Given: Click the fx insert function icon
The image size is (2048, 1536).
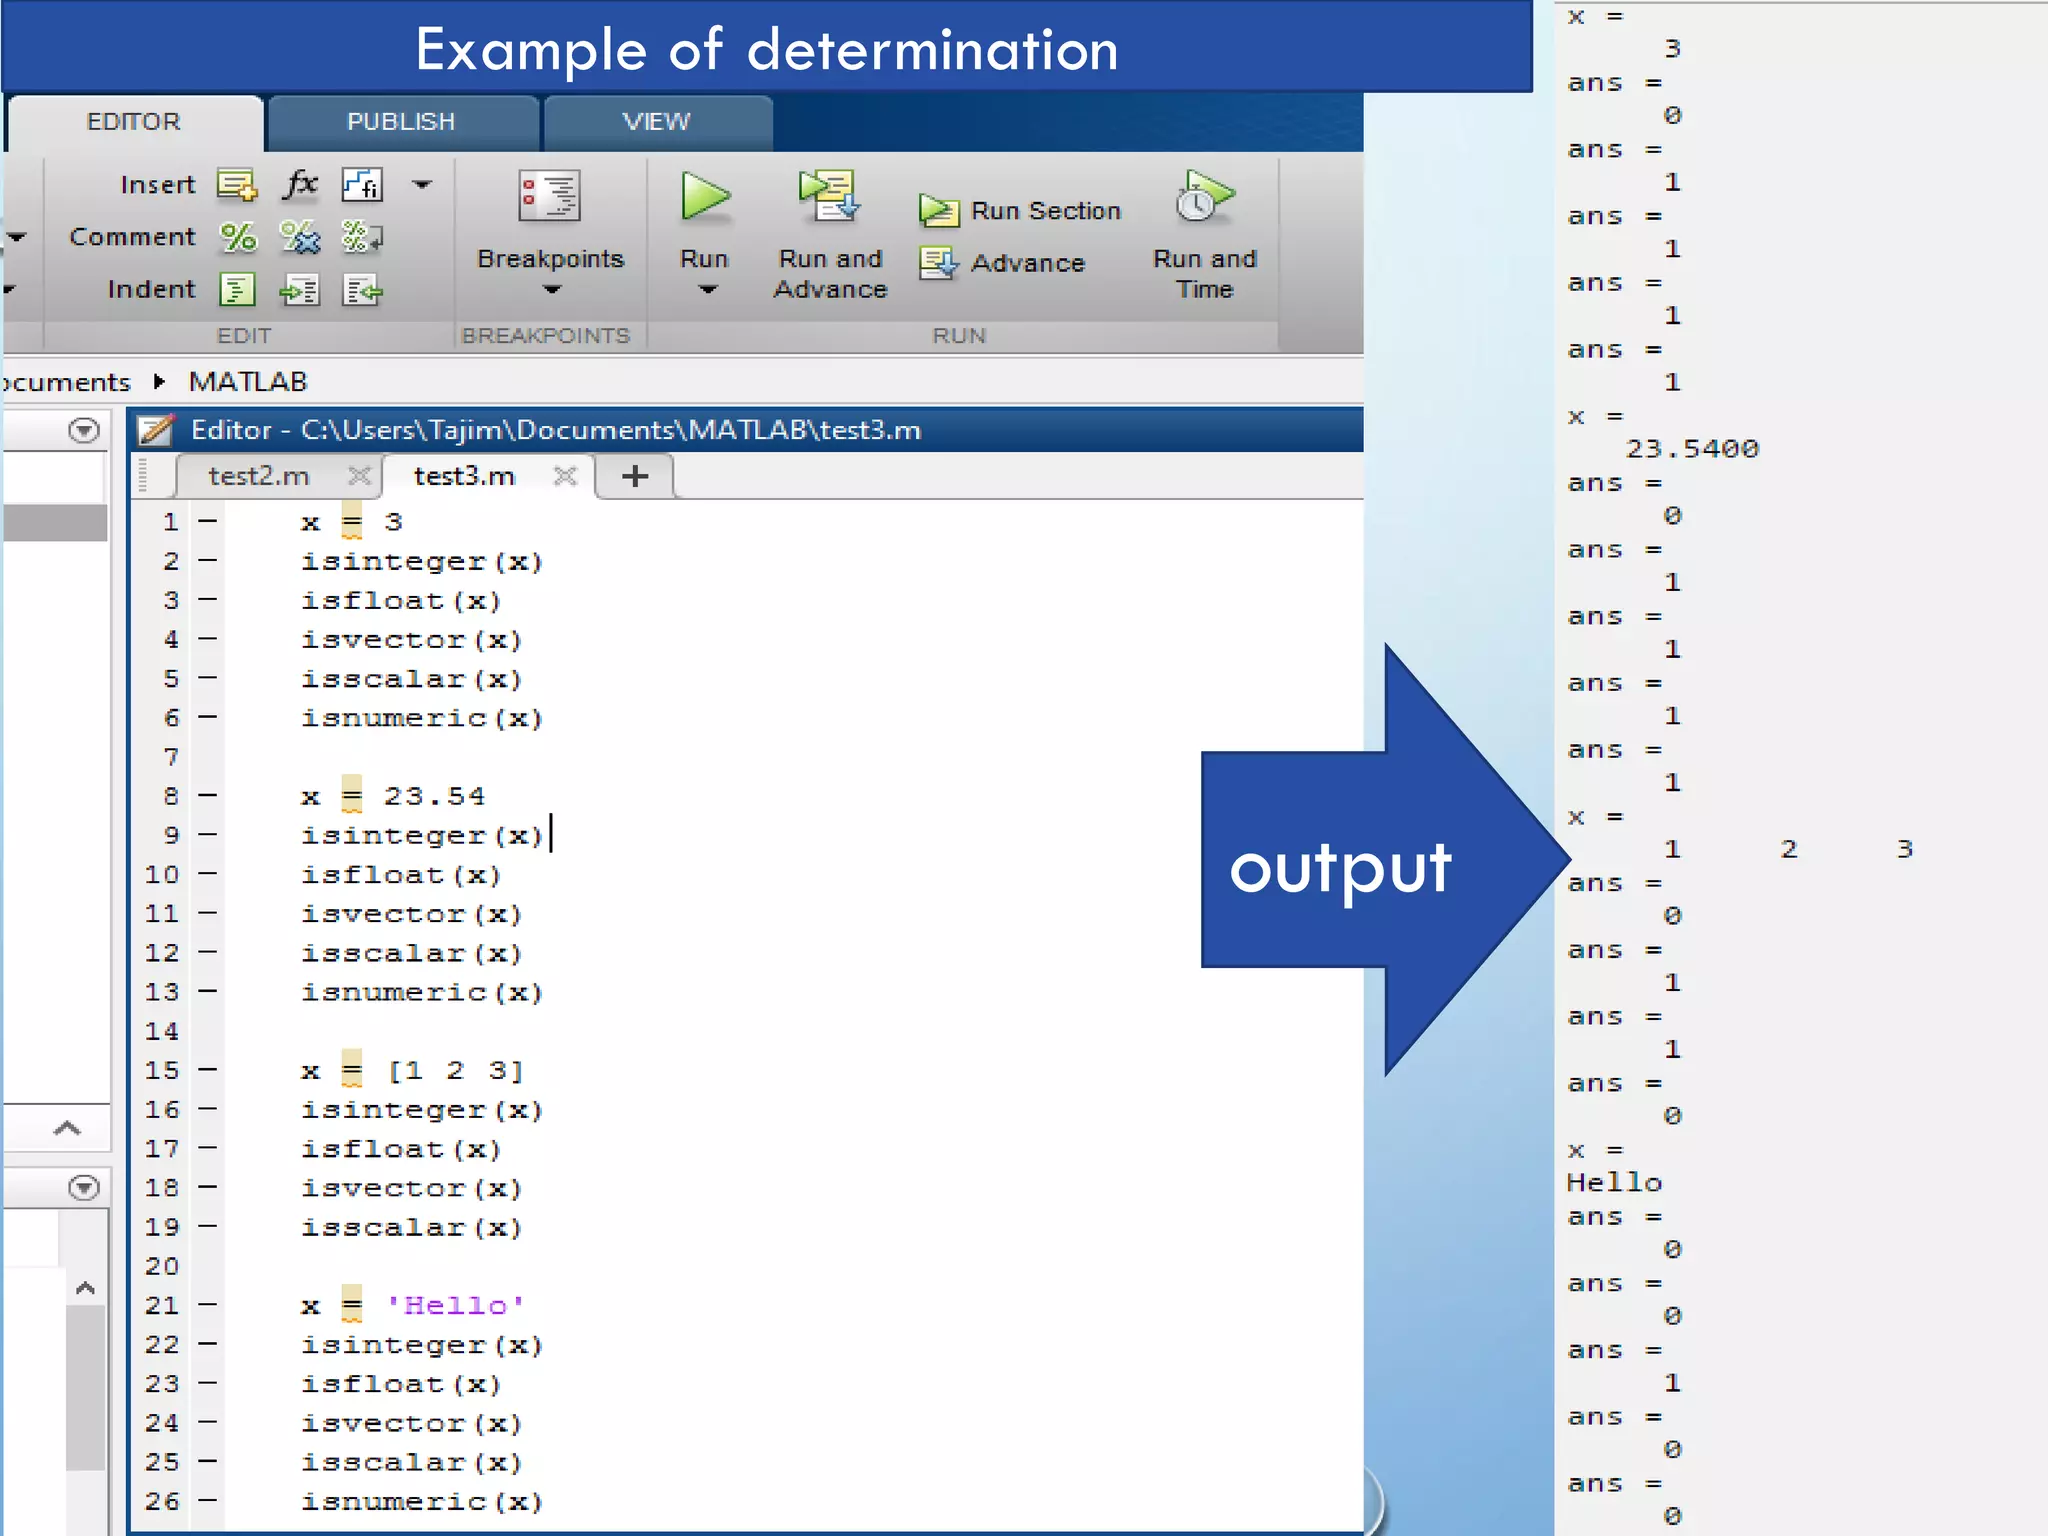Looking at the screenshot, I should point(300,184).
